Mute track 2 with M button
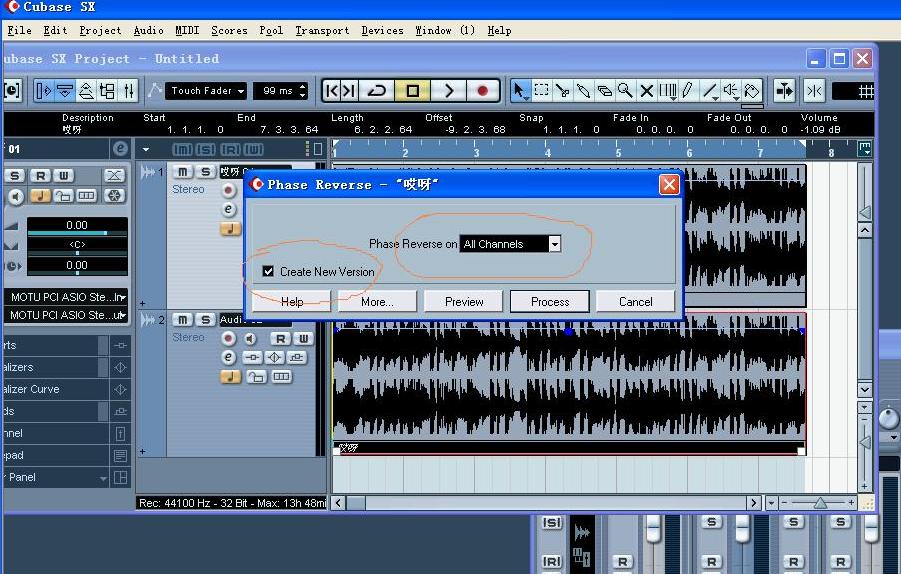The height and width of the screenshot is (574, 901). coord(183,320)
